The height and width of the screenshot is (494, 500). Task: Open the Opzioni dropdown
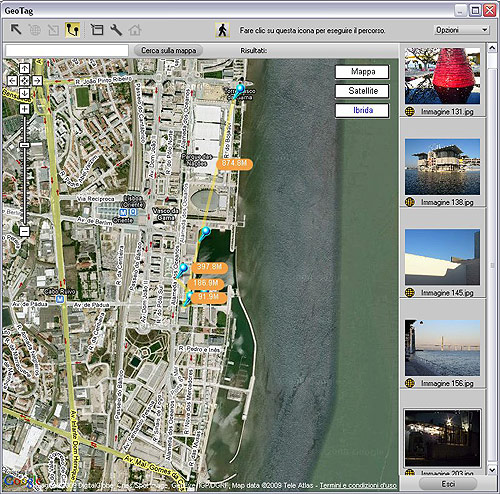(461, 30)
